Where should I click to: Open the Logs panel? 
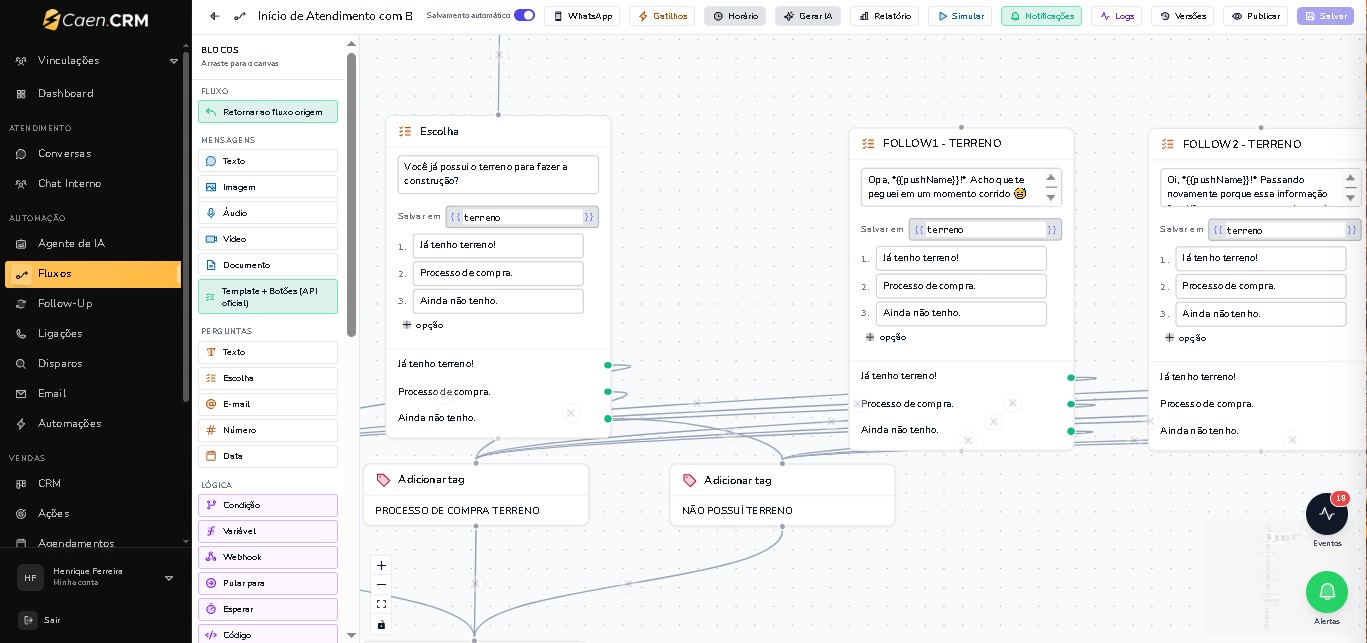pos(1116,16)
